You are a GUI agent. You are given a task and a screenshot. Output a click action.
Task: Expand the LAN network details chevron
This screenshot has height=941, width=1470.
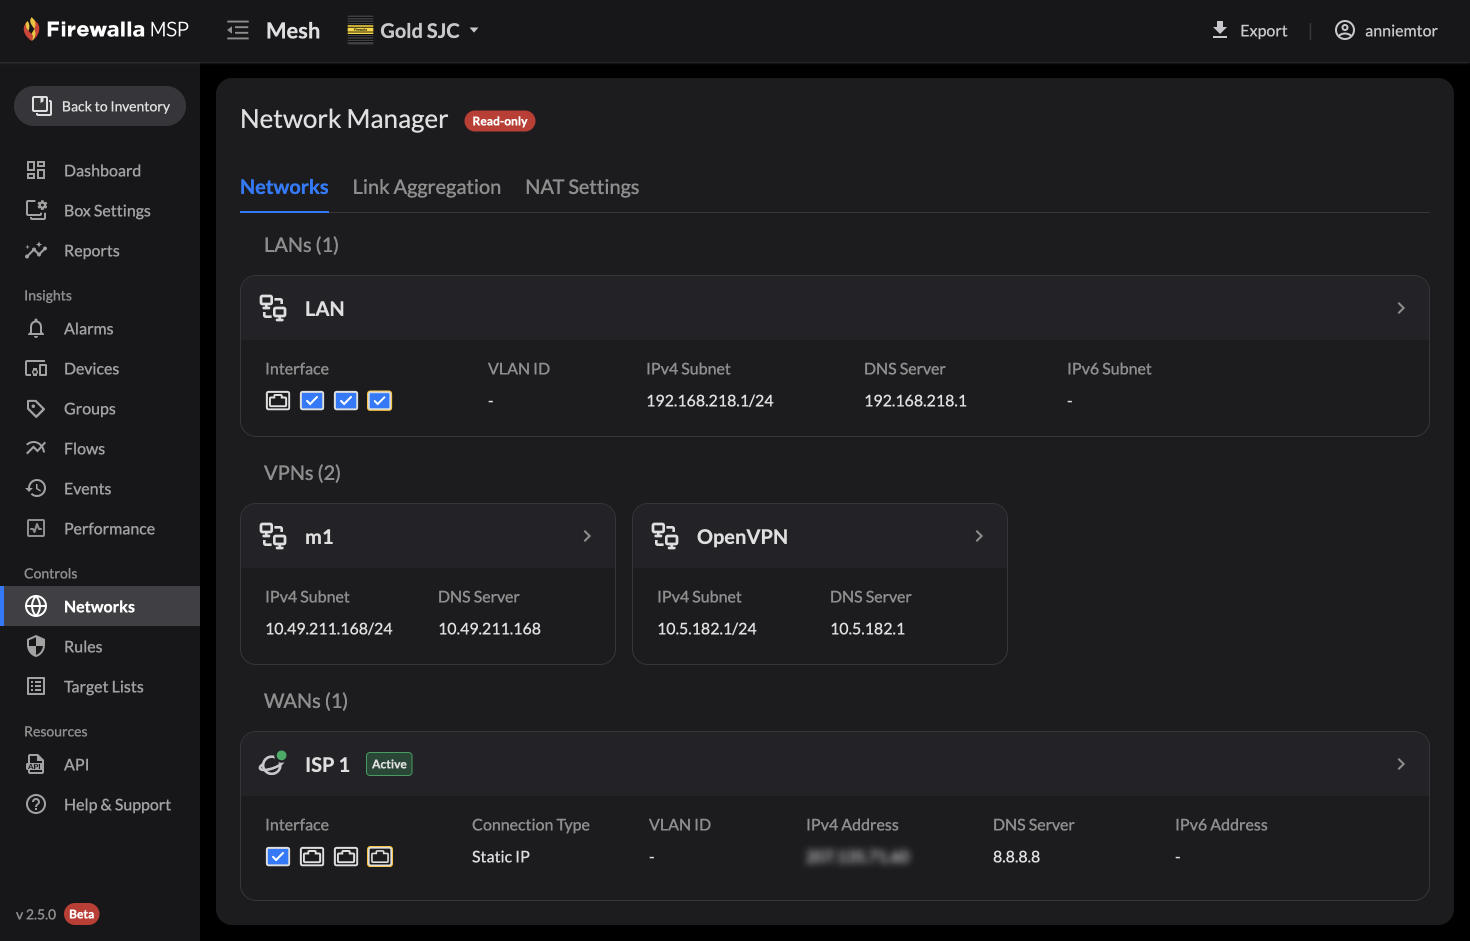coord(1401,308)
